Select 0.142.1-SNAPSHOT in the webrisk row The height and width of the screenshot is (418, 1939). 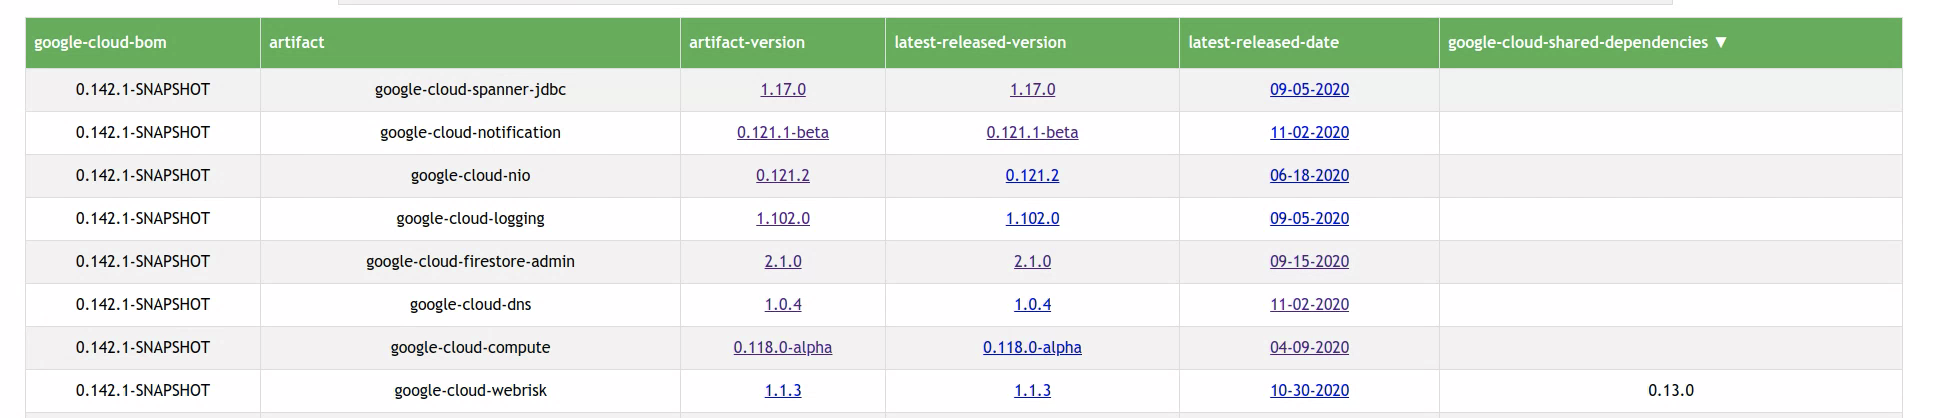click(x=143, y=390)
